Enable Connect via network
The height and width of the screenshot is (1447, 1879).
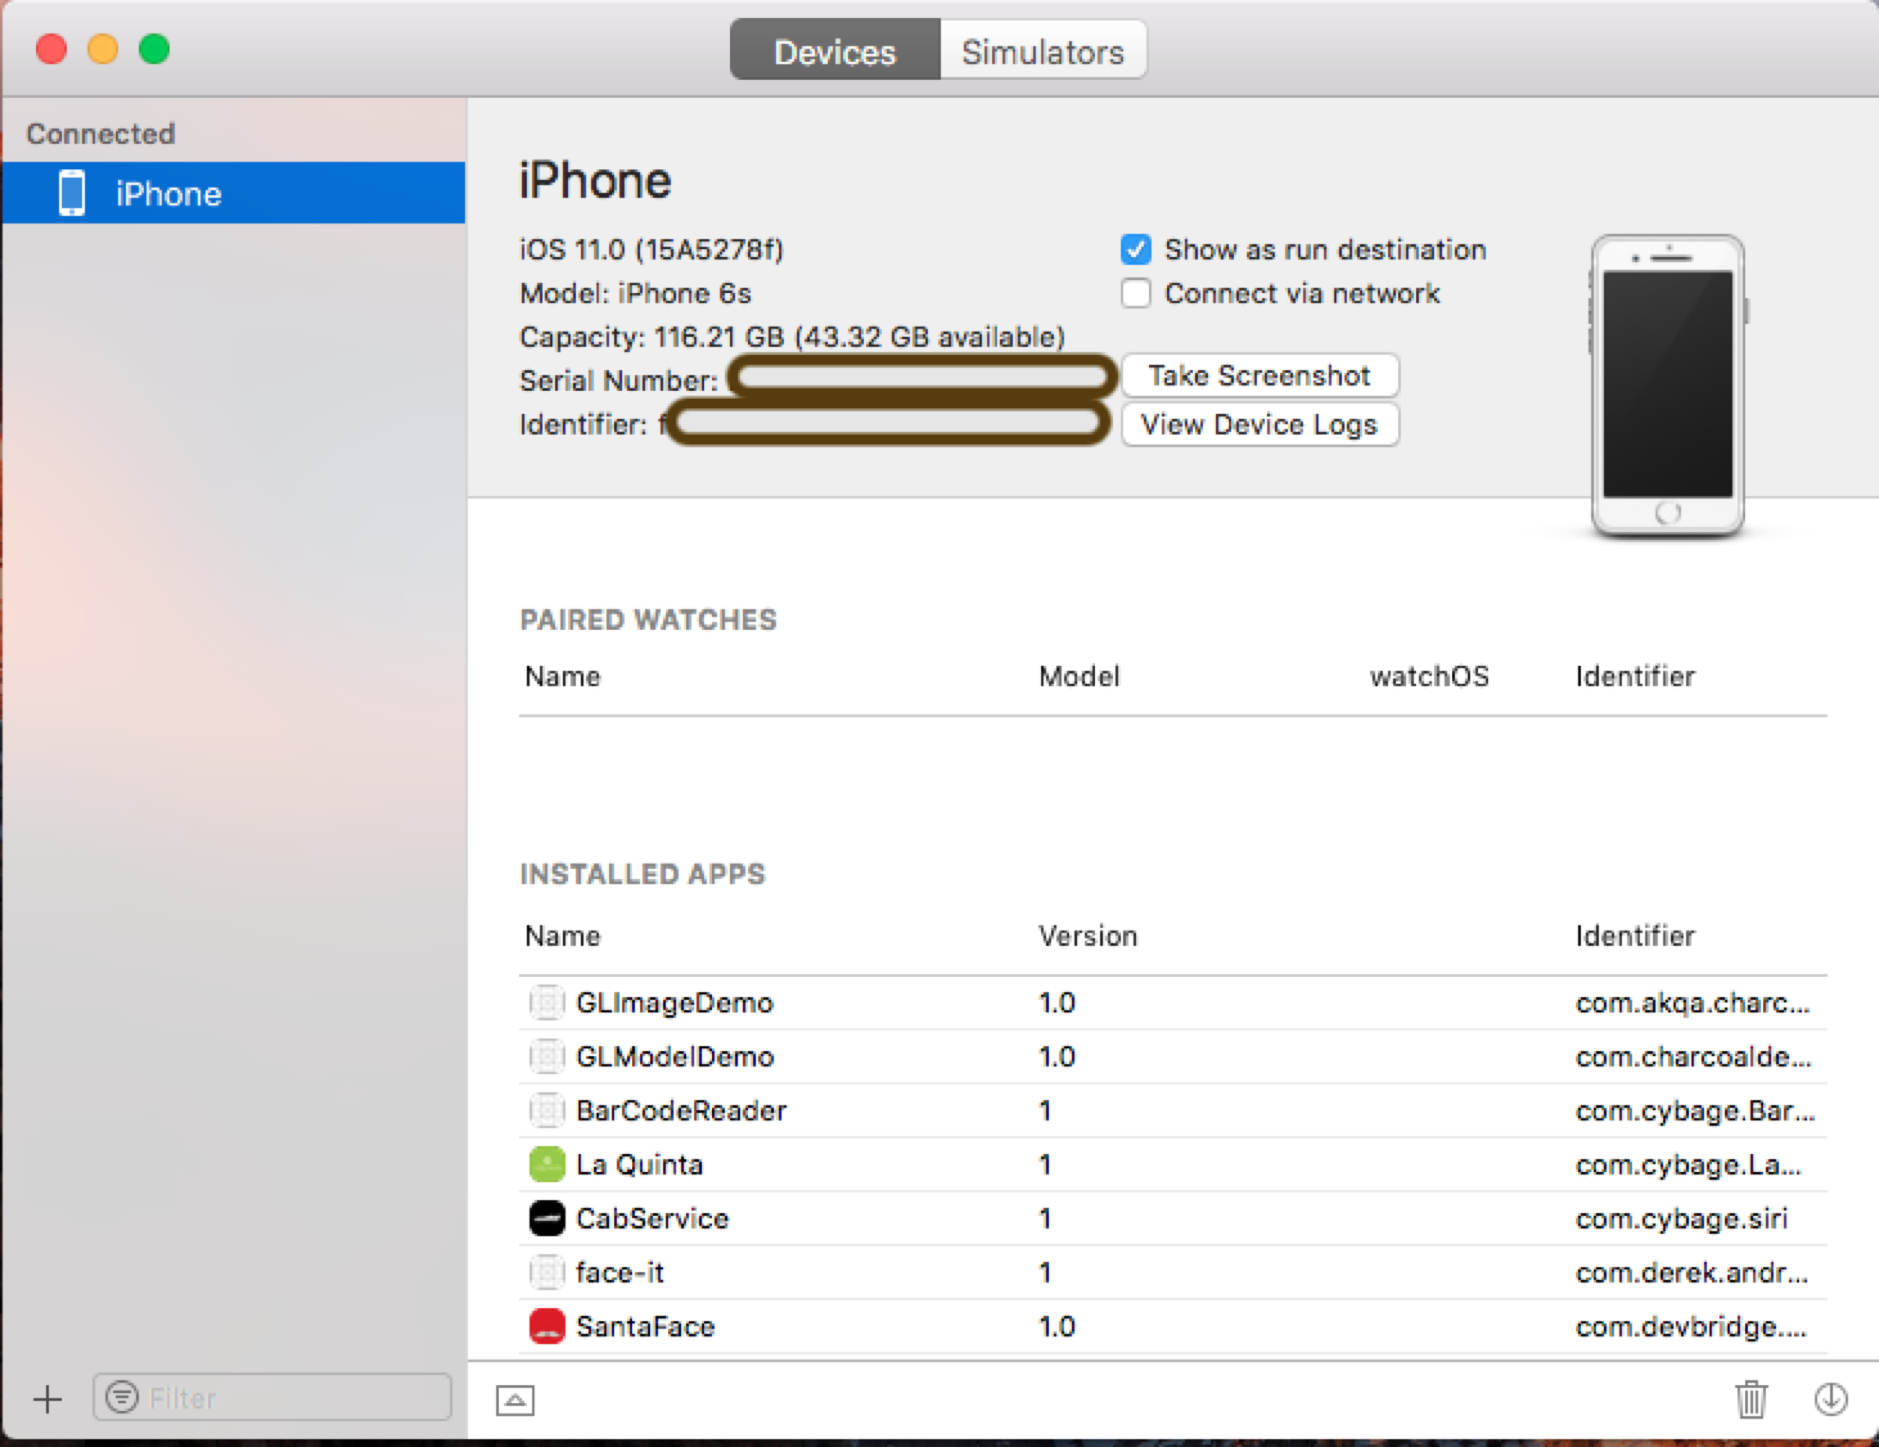point(1135,293)
